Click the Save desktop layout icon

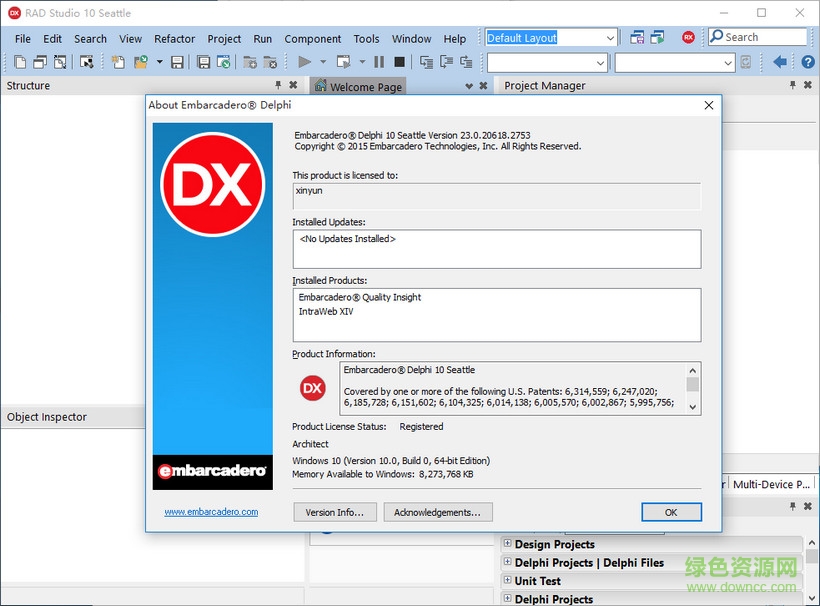635,36
